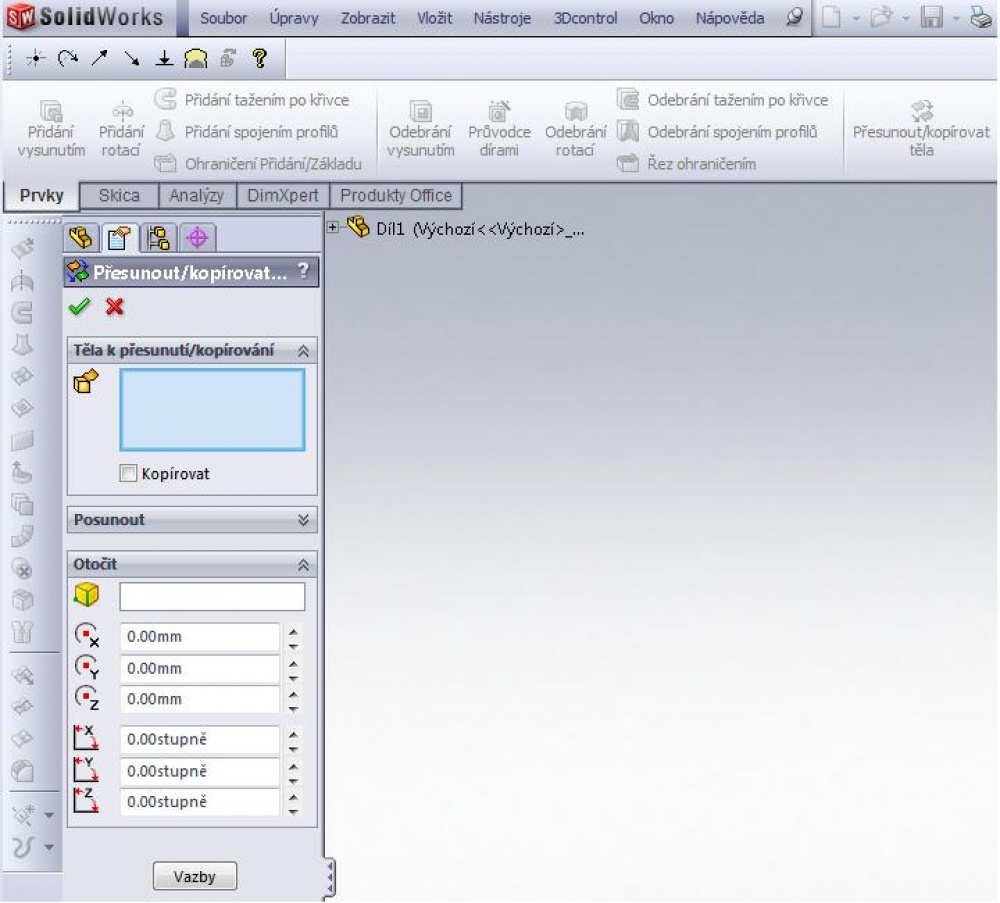The width and height of the screenshot is (1000, 903).
Task: Select Odebrání rotací tool
Action: coord(575,129)
